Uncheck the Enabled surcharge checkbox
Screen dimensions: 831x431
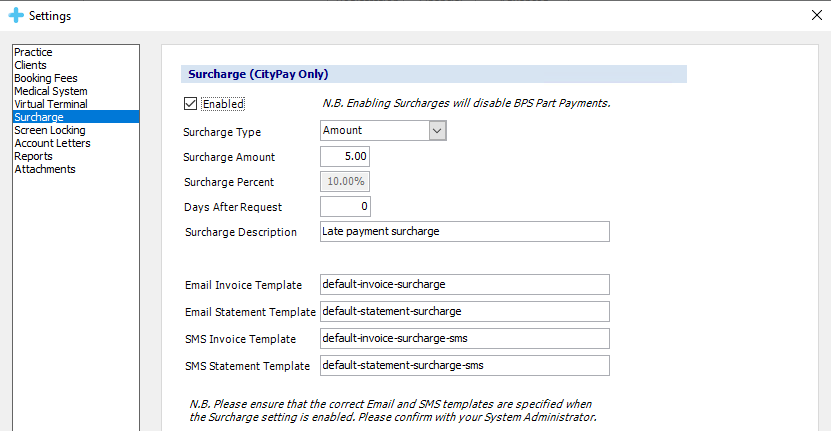(190, 103)
